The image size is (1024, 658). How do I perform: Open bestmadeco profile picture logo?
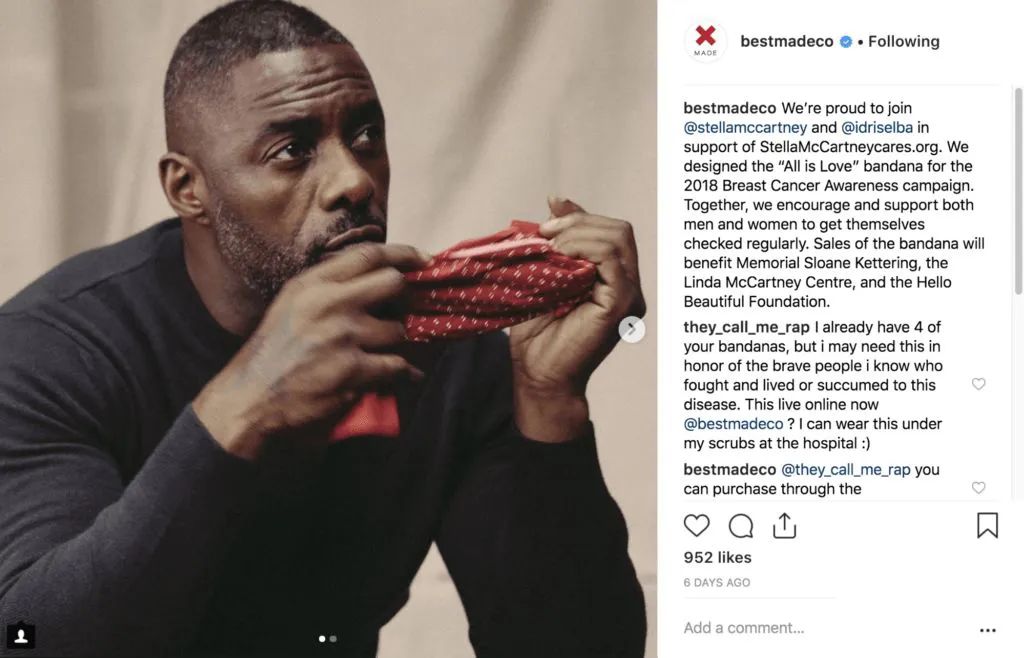[705, 41]
